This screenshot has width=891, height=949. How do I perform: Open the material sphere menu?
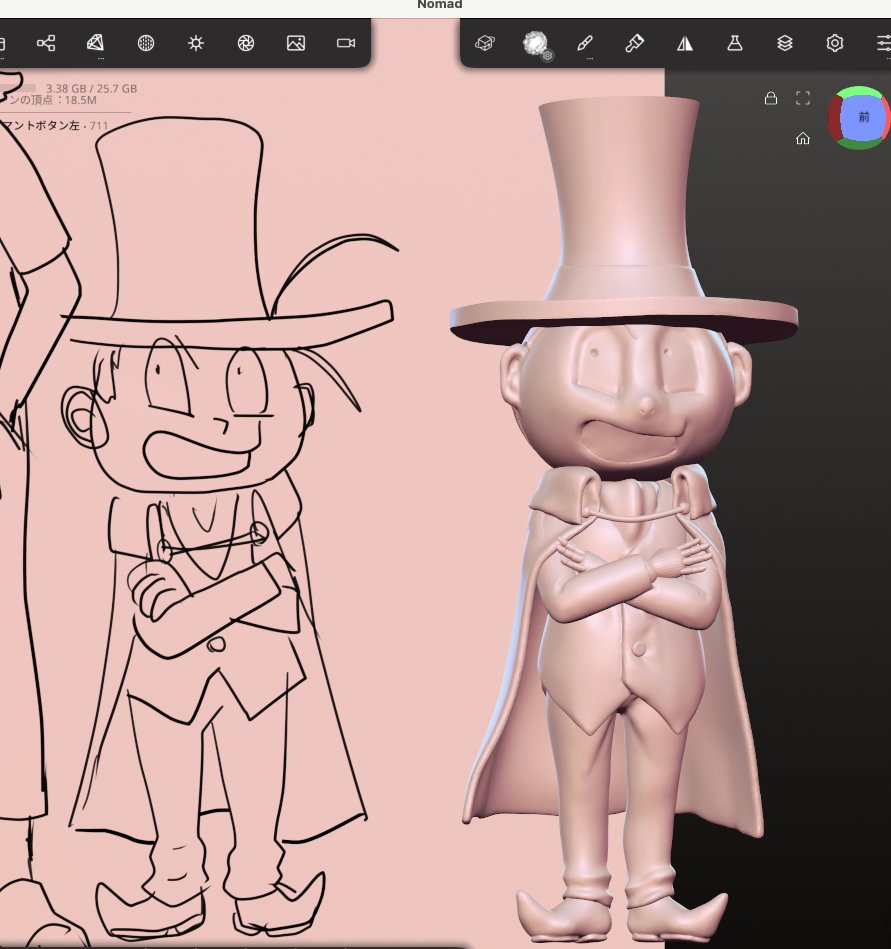(146, 43)
